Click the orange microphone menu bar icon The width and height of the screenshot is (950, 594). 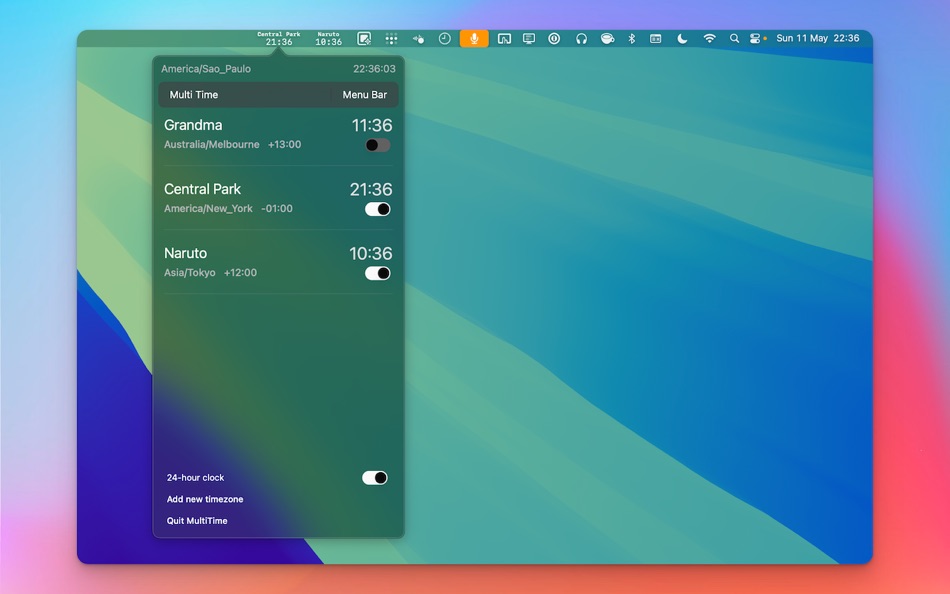(474, 39)
